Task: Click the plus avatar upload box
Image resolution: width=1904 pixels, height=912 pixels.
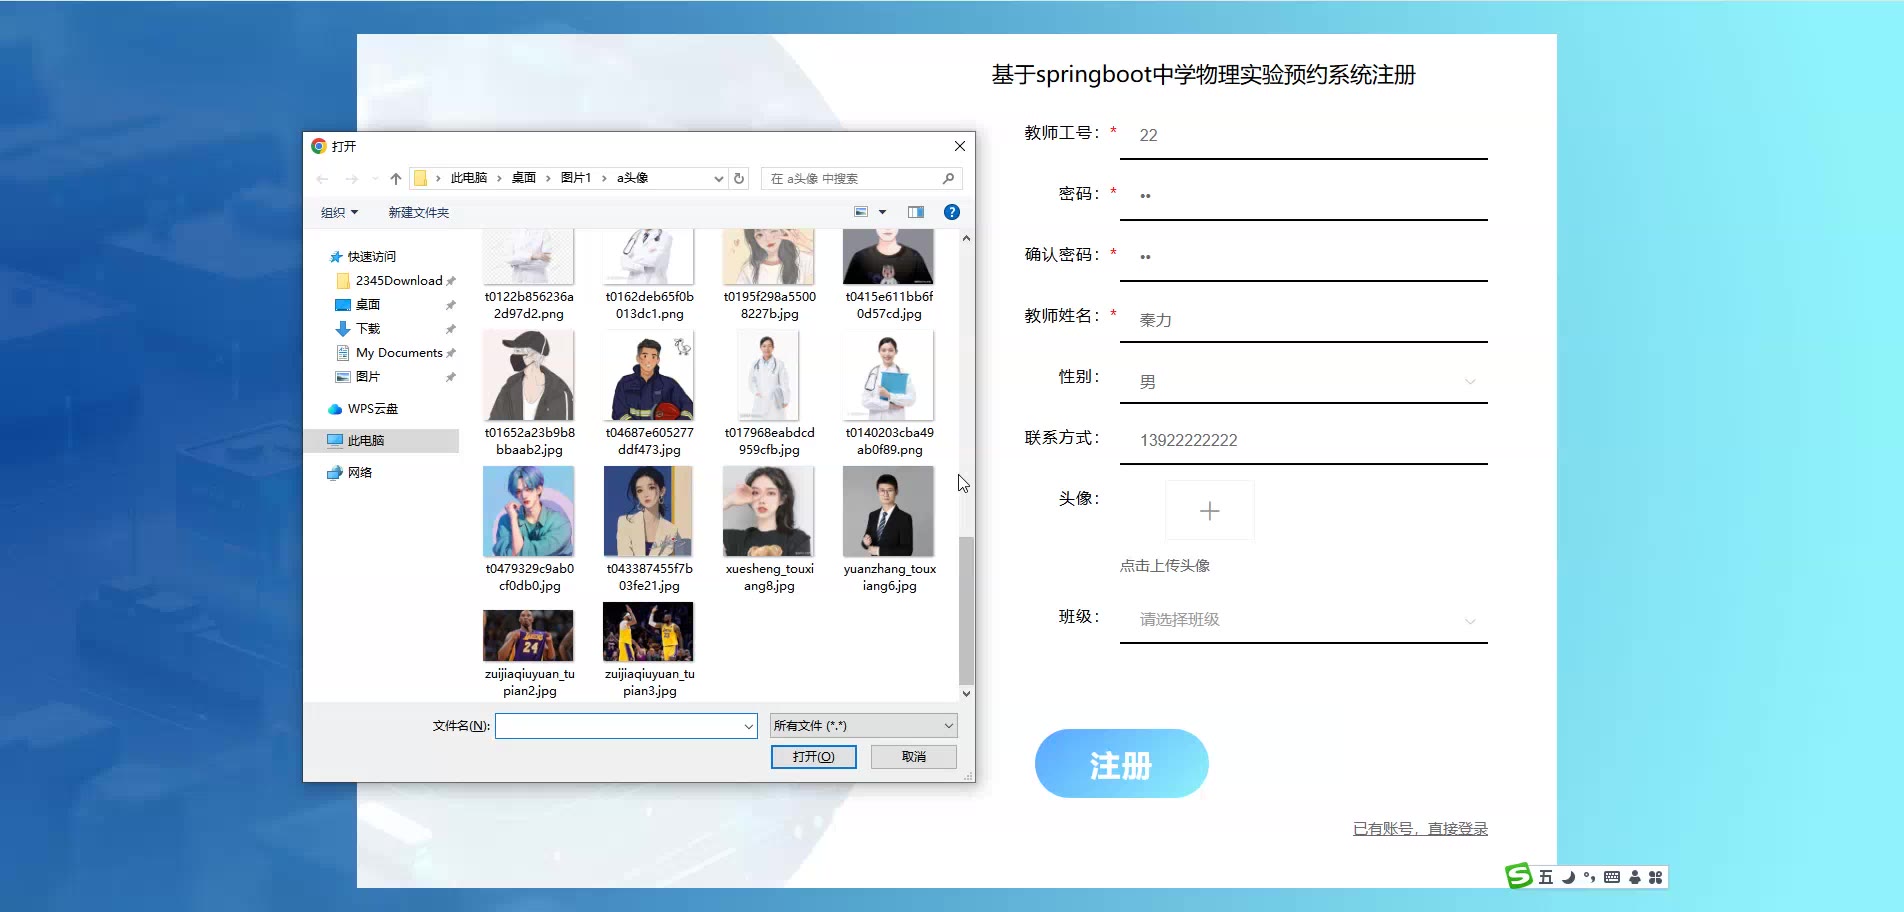Action: [1210, 511]
